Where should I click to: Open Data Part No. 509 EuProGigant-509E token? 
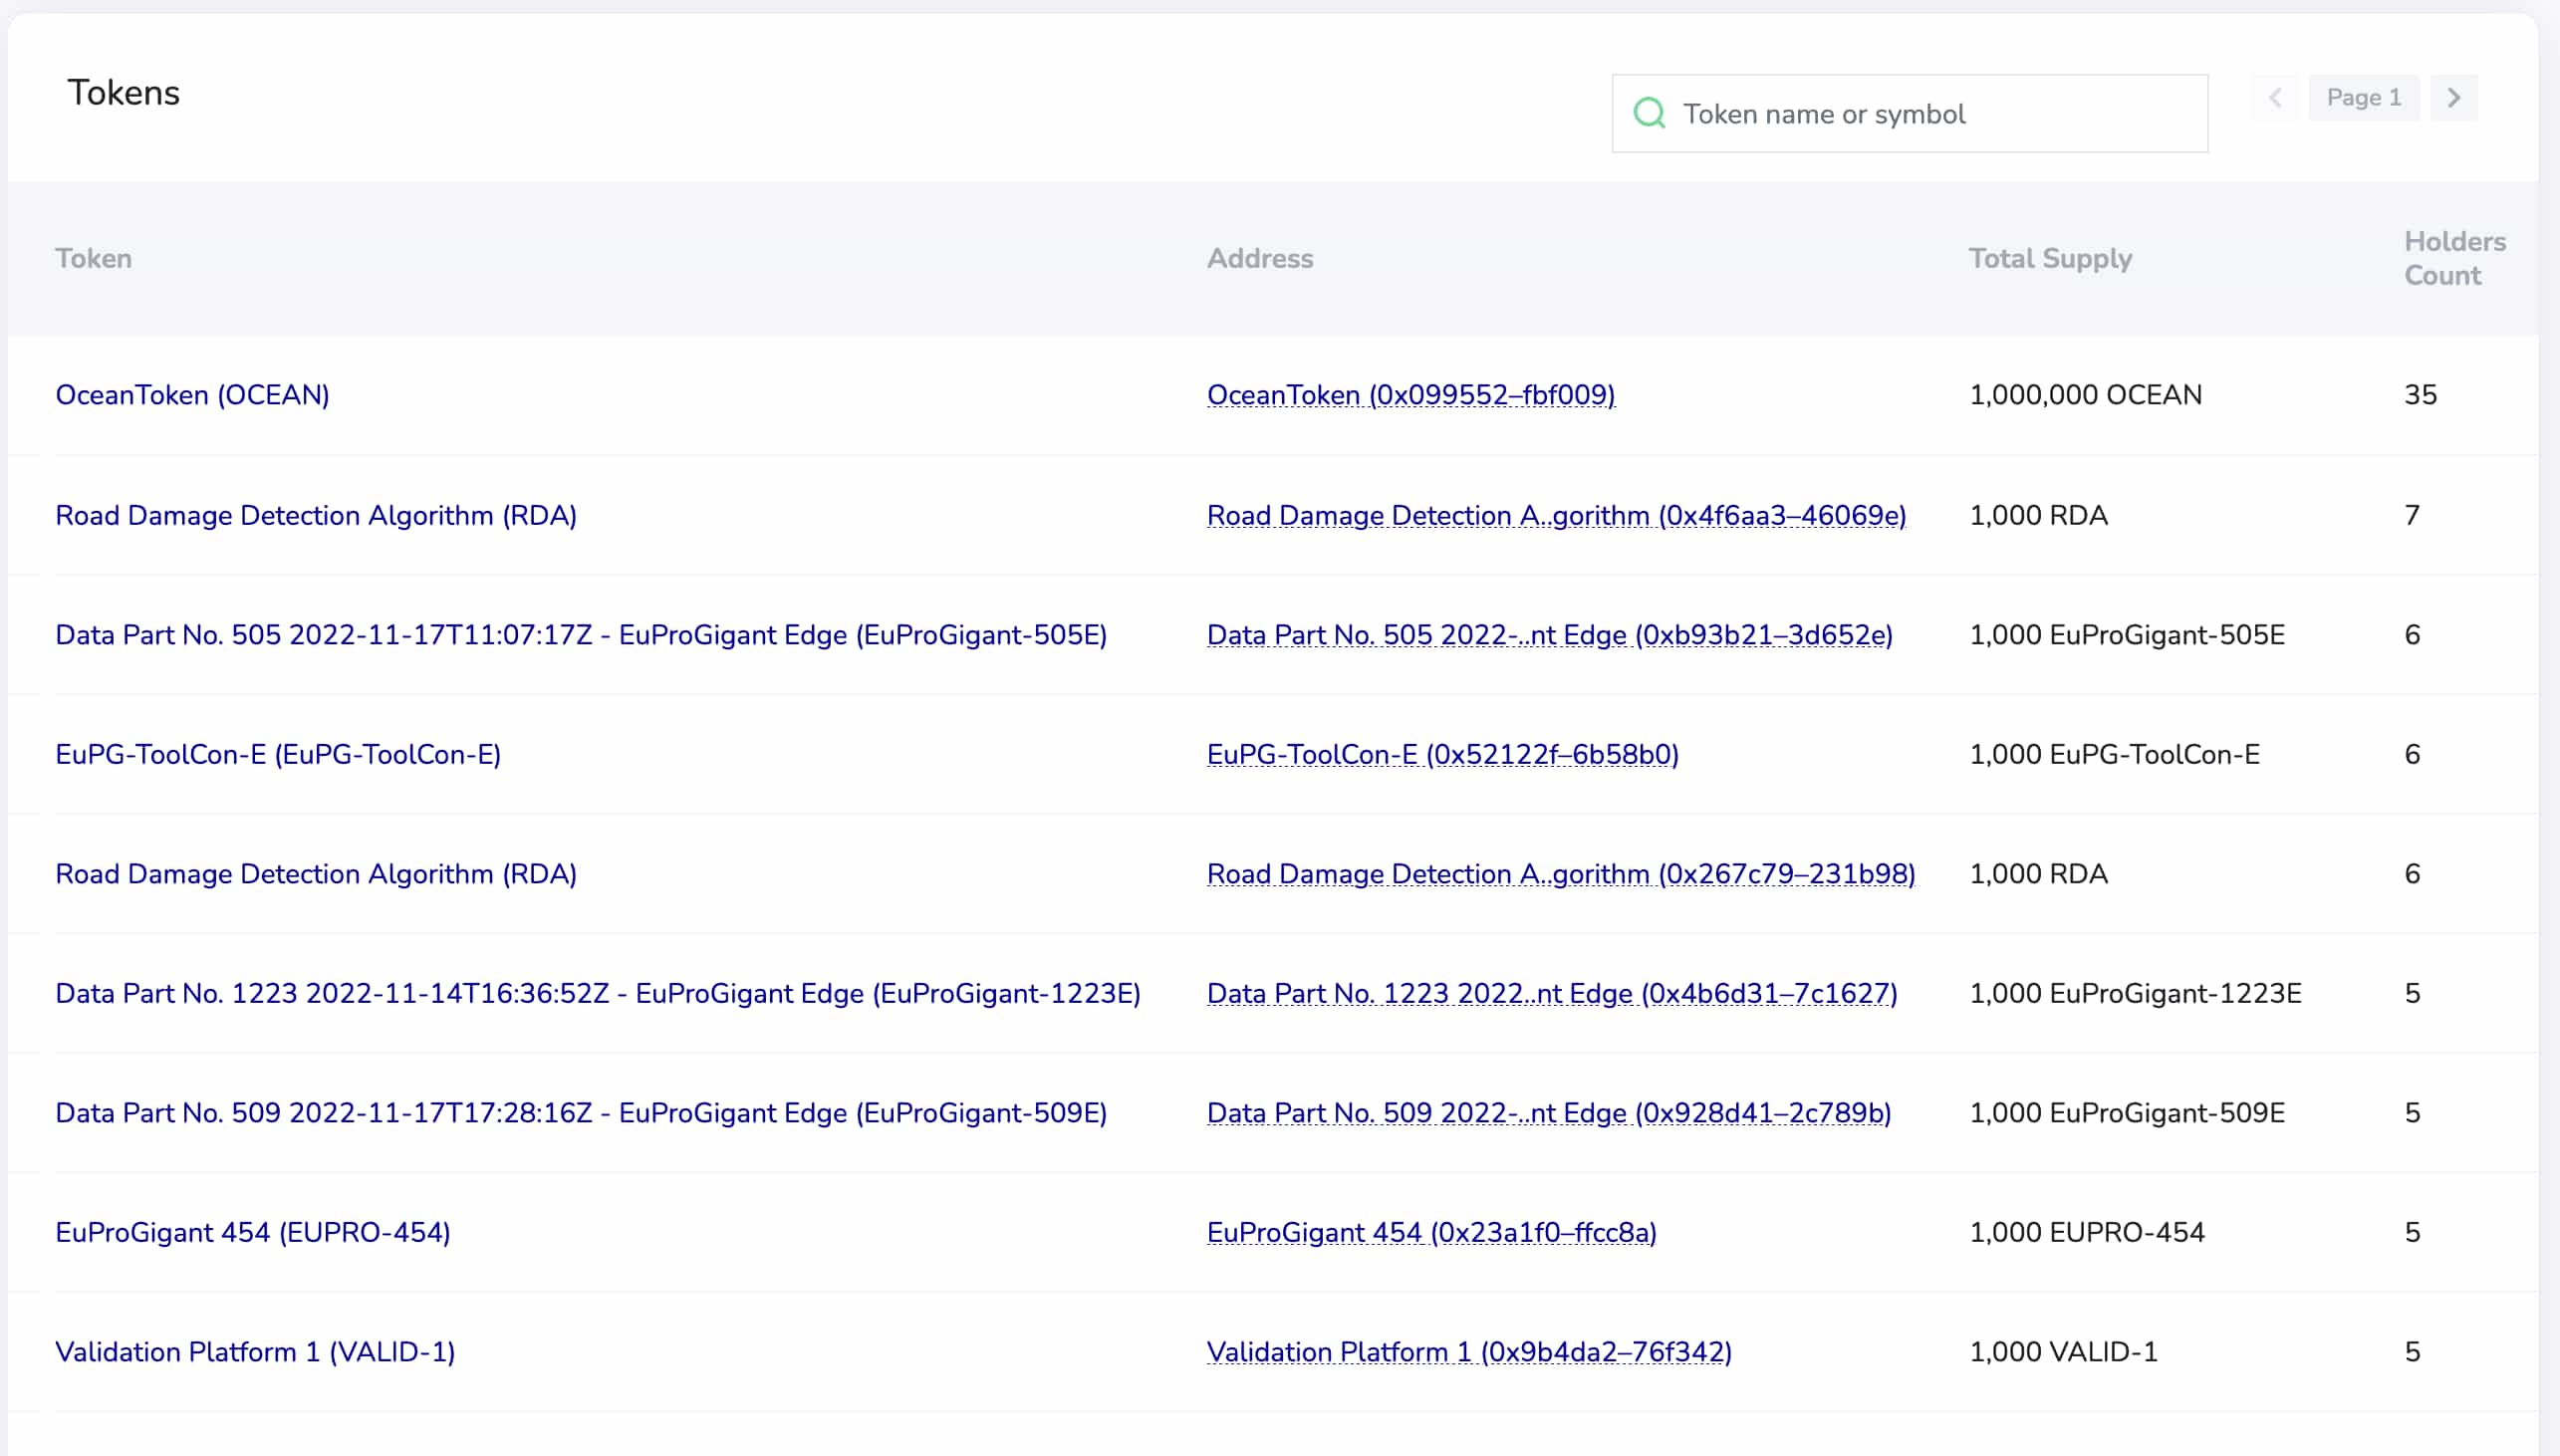[581, 1113]
